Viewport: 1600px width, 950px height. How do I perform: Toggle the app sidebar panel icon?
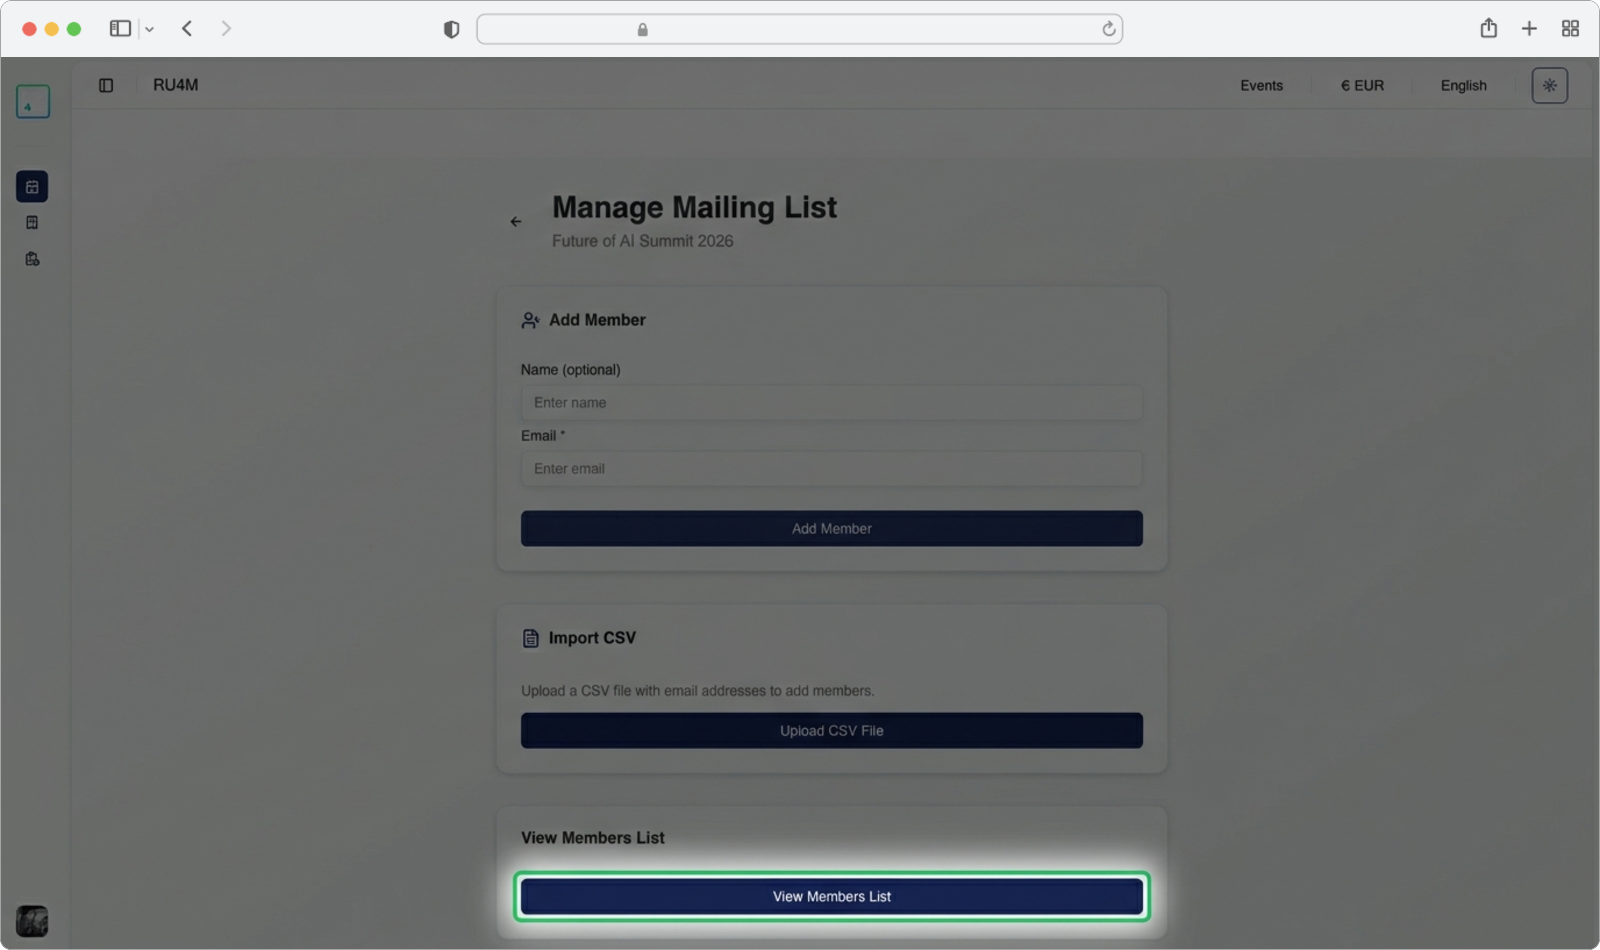(106, 86)
